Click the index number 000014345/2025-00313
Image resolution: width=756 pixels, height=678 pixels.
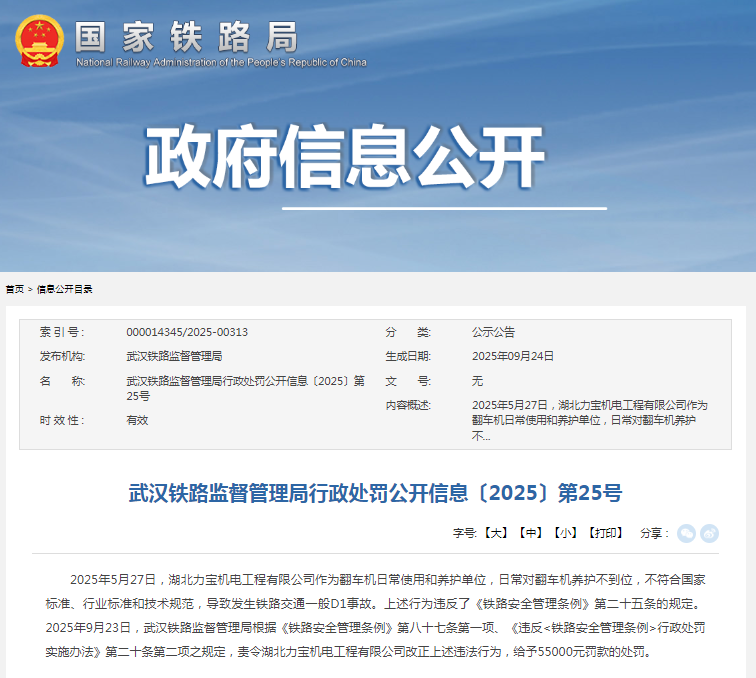click(187, 332)
